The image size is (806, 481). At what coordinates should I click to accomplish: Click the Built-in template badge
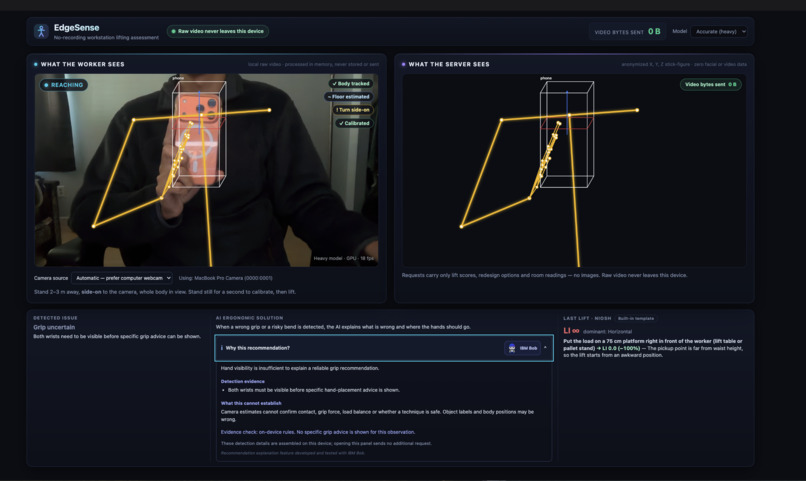[x=636, y=319]
